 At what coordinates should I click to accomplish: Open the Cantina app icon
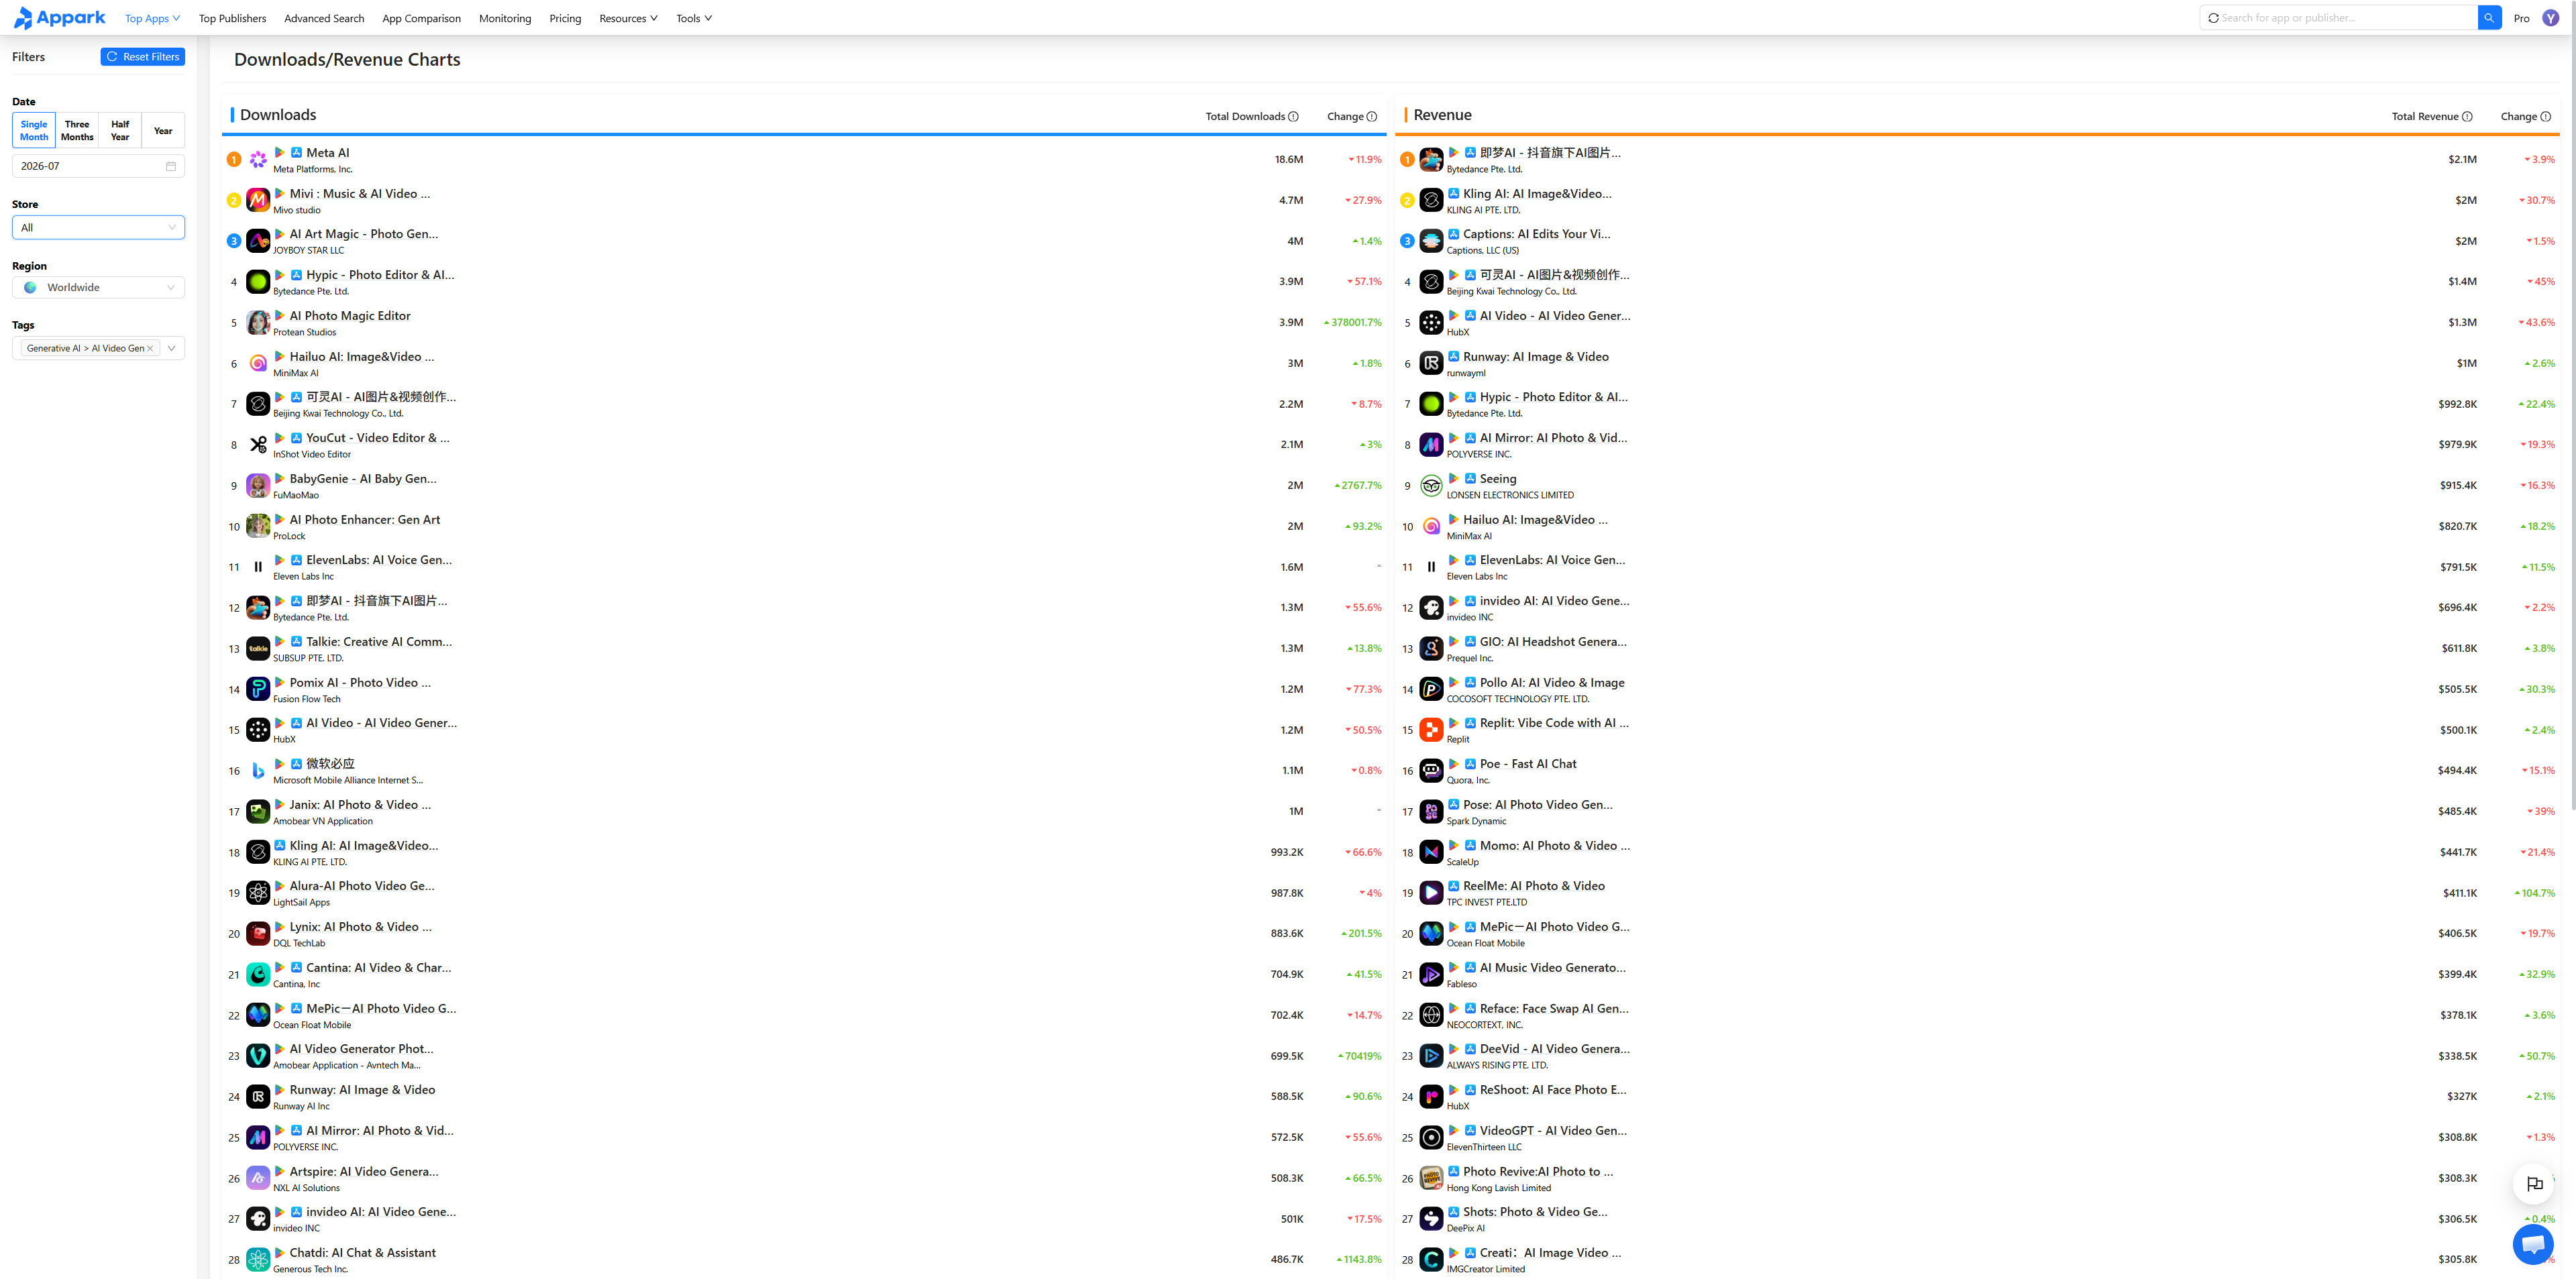(x=258, y=974)
